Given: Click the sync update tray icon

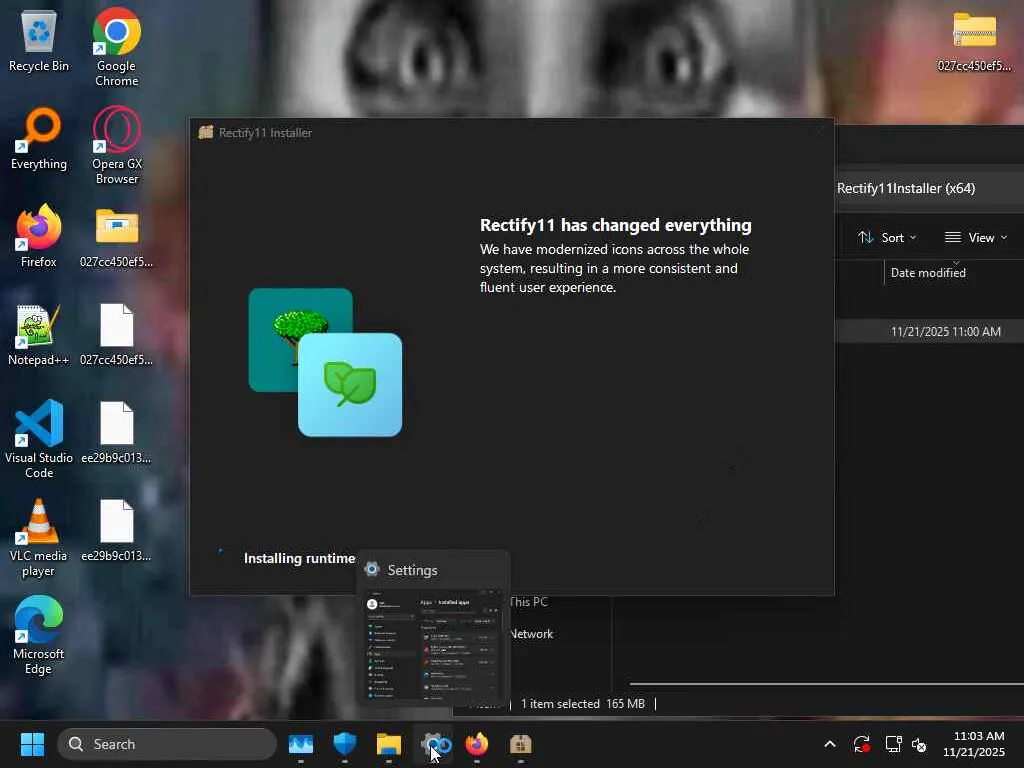Looking at the screenshot, I should (x=861, y=744).
